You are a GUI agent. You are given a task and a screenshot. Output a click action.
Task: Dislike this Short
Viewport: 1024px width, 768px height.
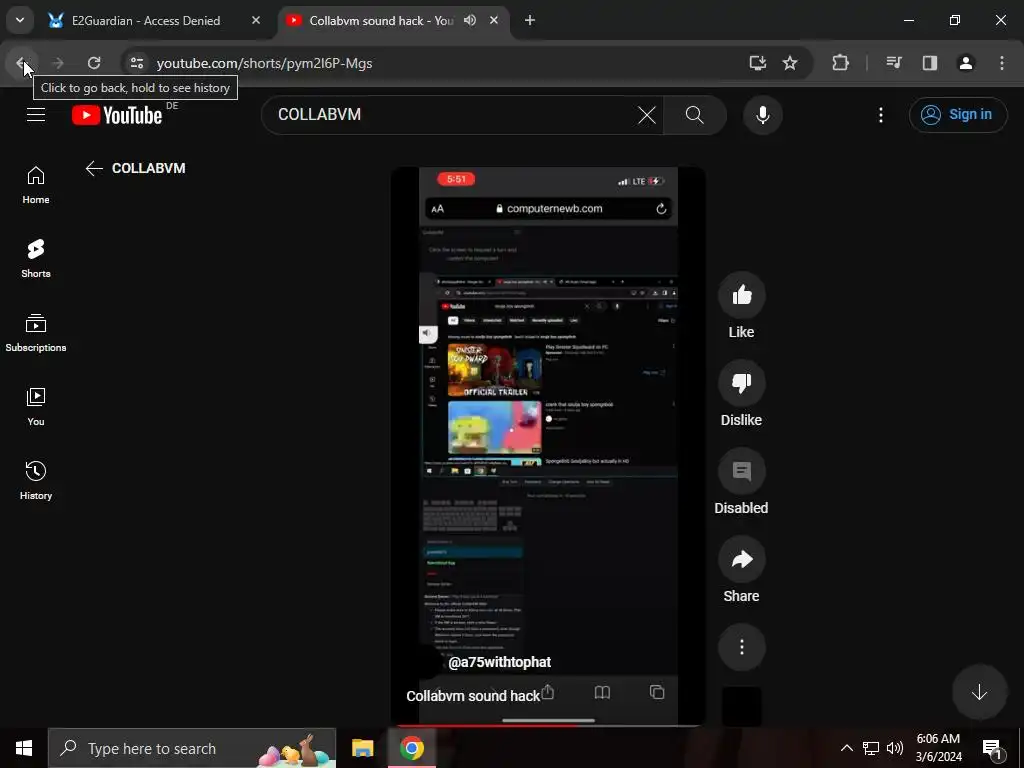pos(742,383)
